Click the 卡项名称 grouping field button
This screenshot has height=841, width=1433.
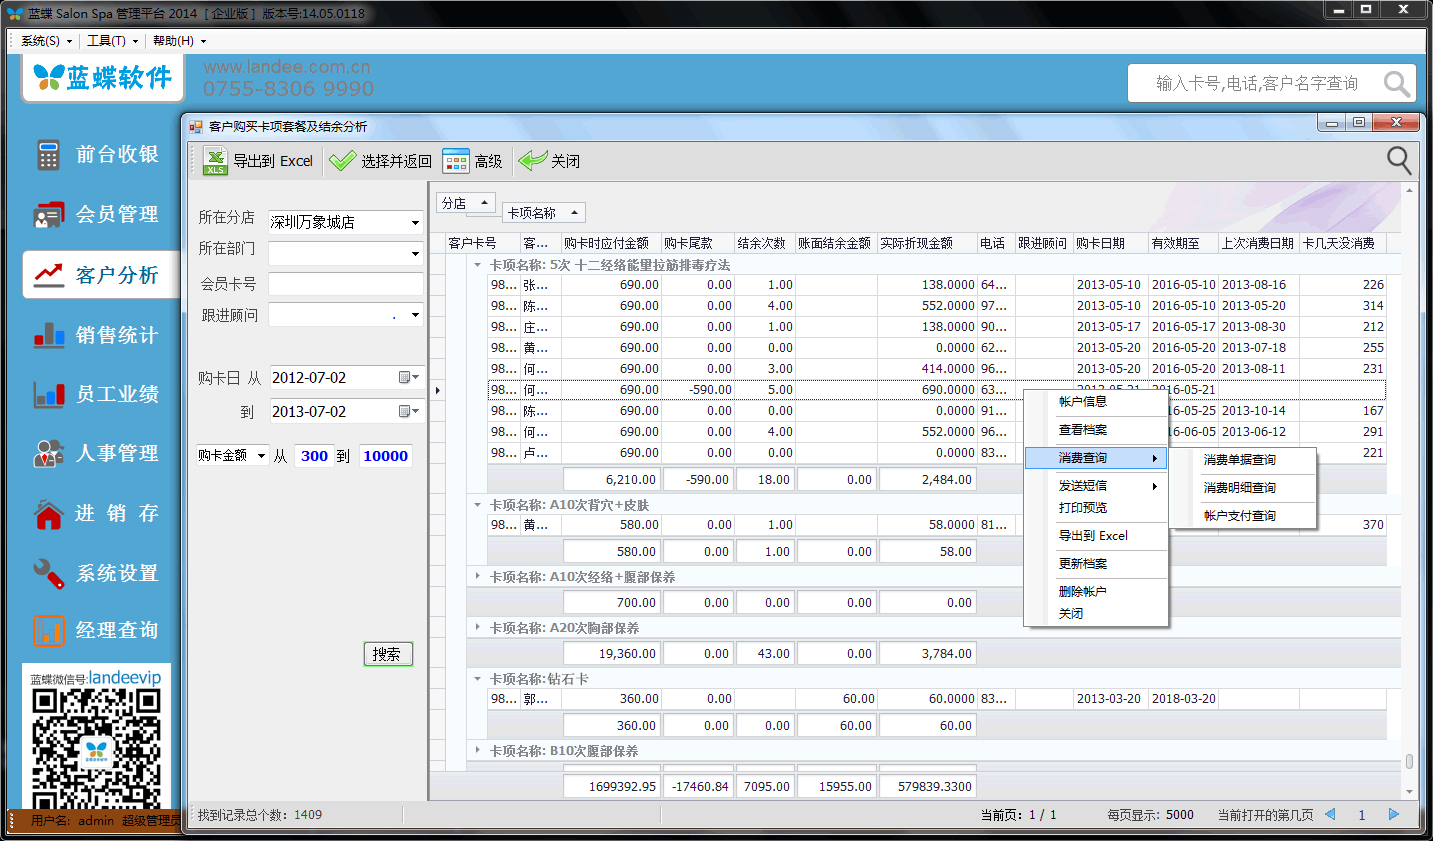[543, 213]
